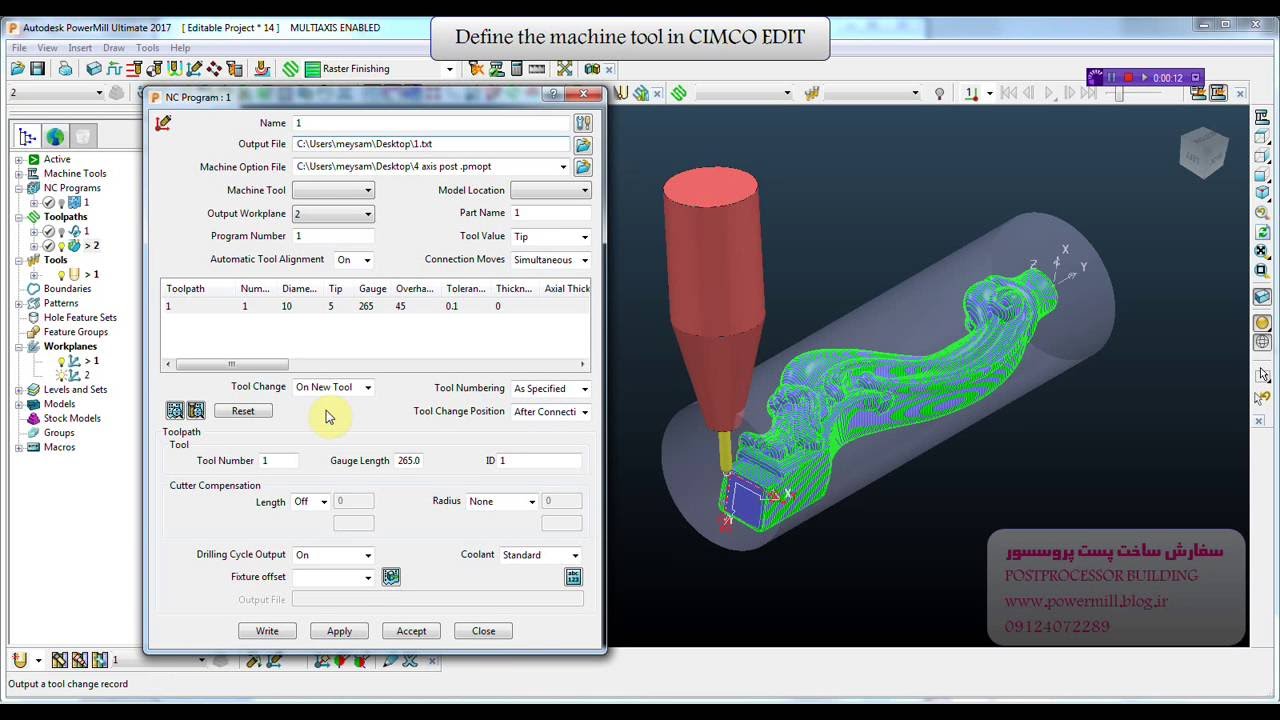Open the Draw menu
Screen dimensions: 1280x720
point(114,48)
